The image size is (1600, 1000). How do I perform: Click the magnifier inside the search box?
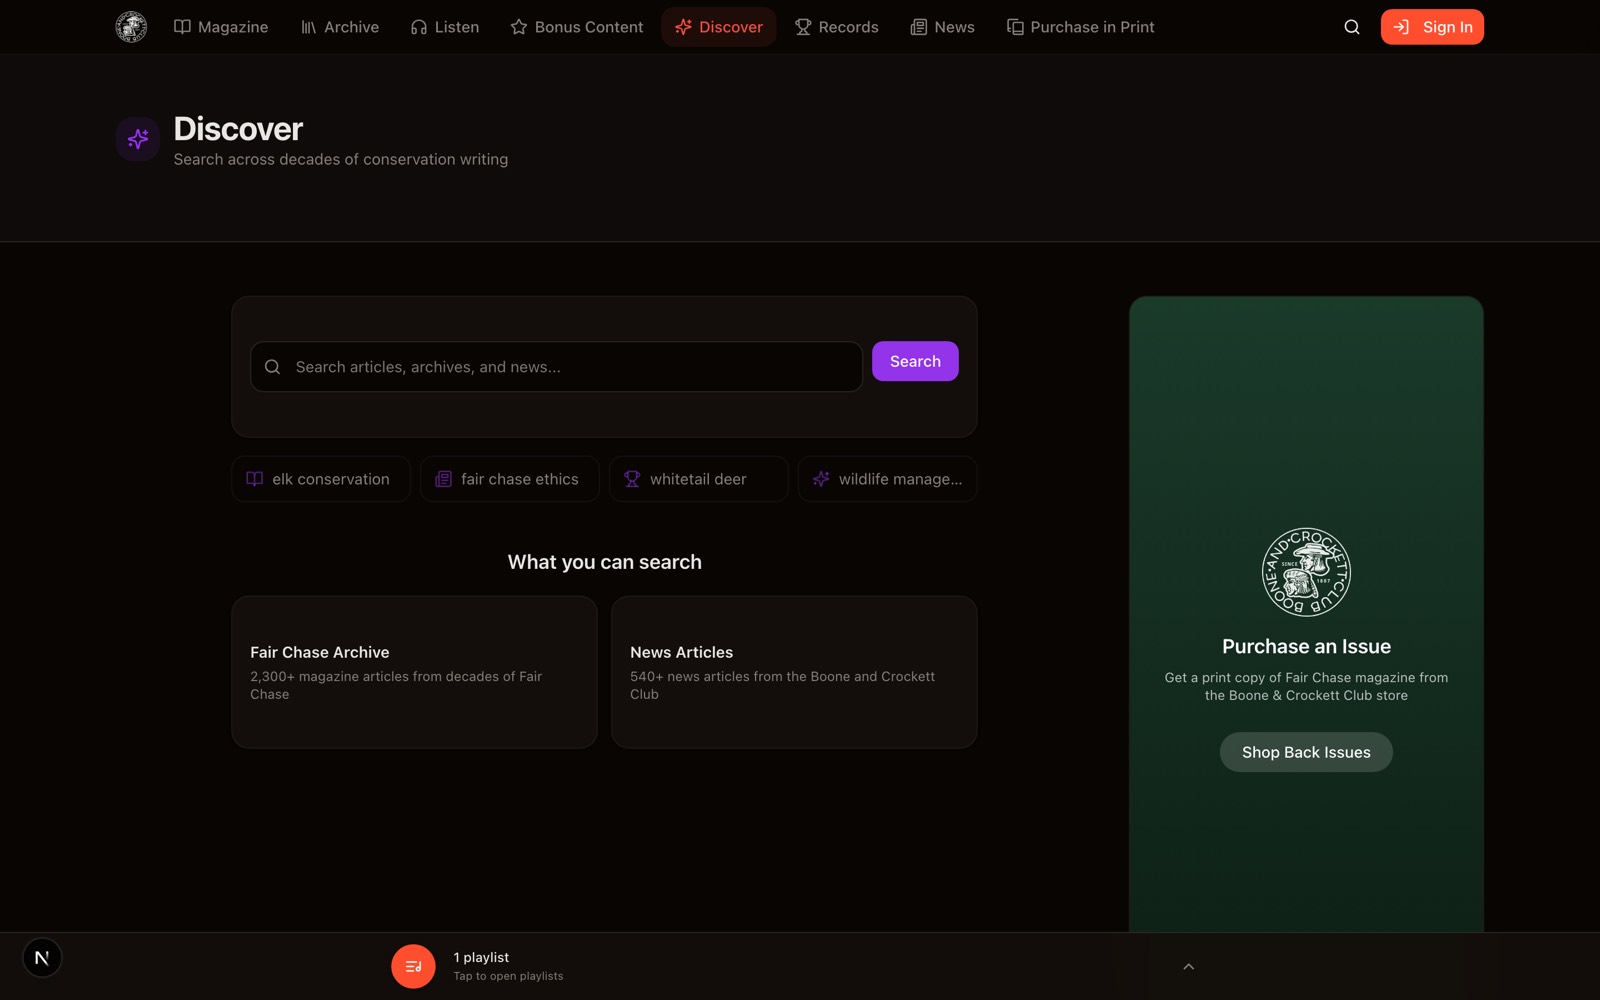(x=272, y=367)
